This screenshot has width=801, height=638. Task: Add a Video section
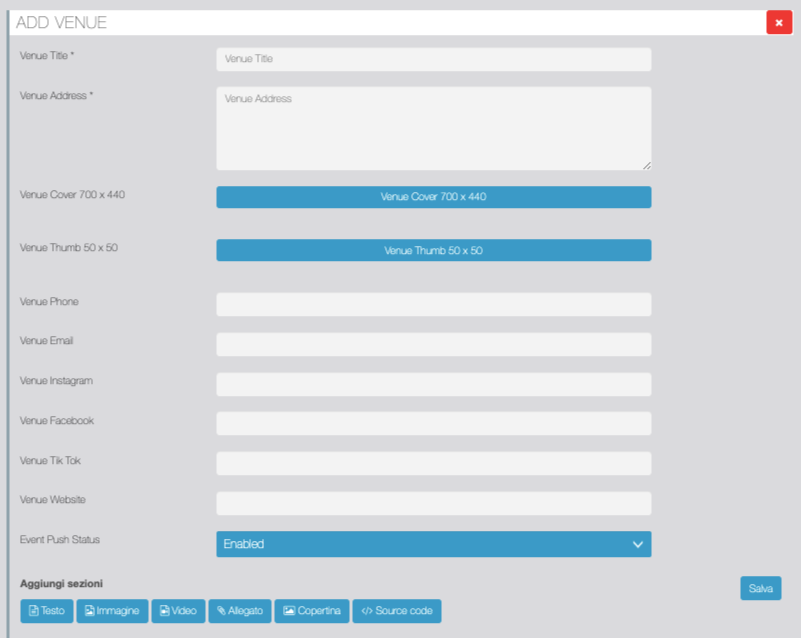178,611
